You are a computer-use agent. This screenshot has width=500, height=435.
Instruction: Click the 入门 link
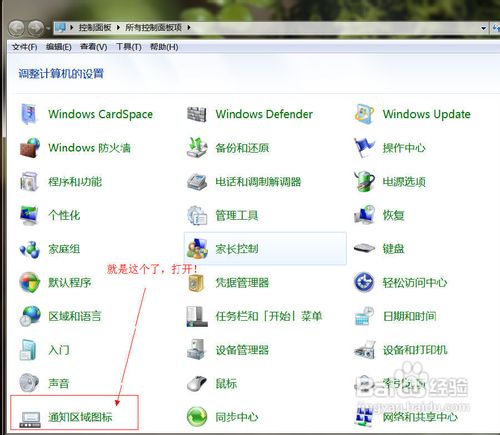[x=59, y=350]
